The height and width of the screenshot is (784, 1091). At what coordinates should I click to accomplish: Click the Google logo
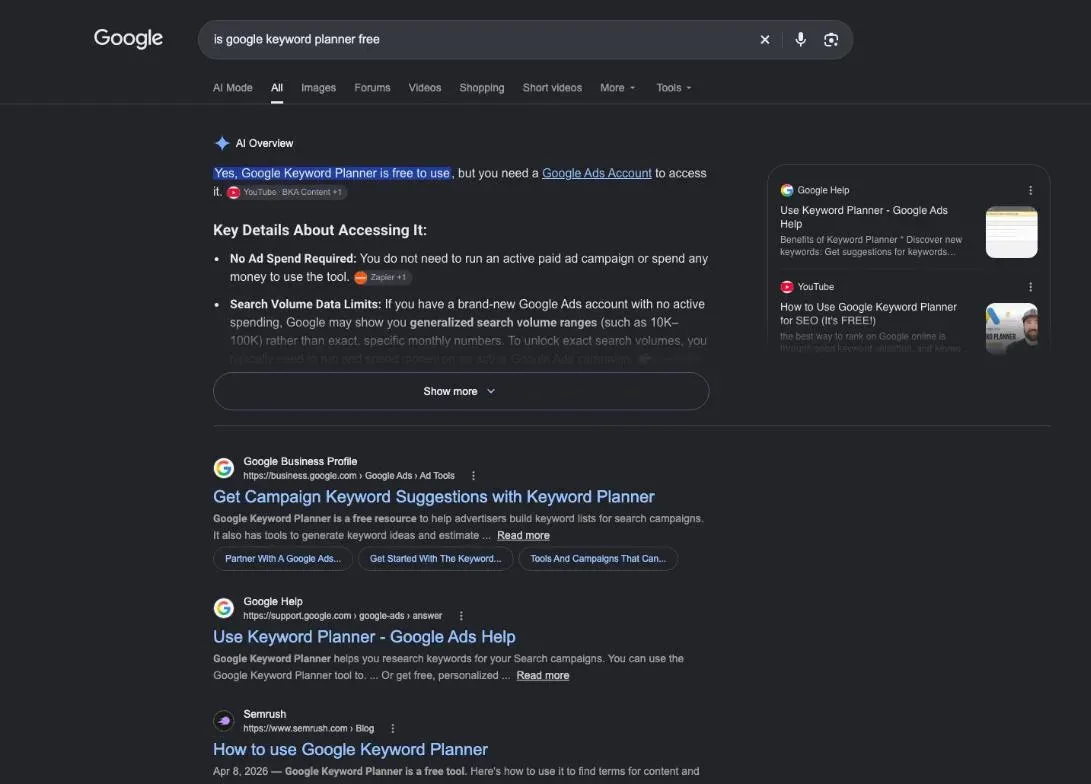128,38
